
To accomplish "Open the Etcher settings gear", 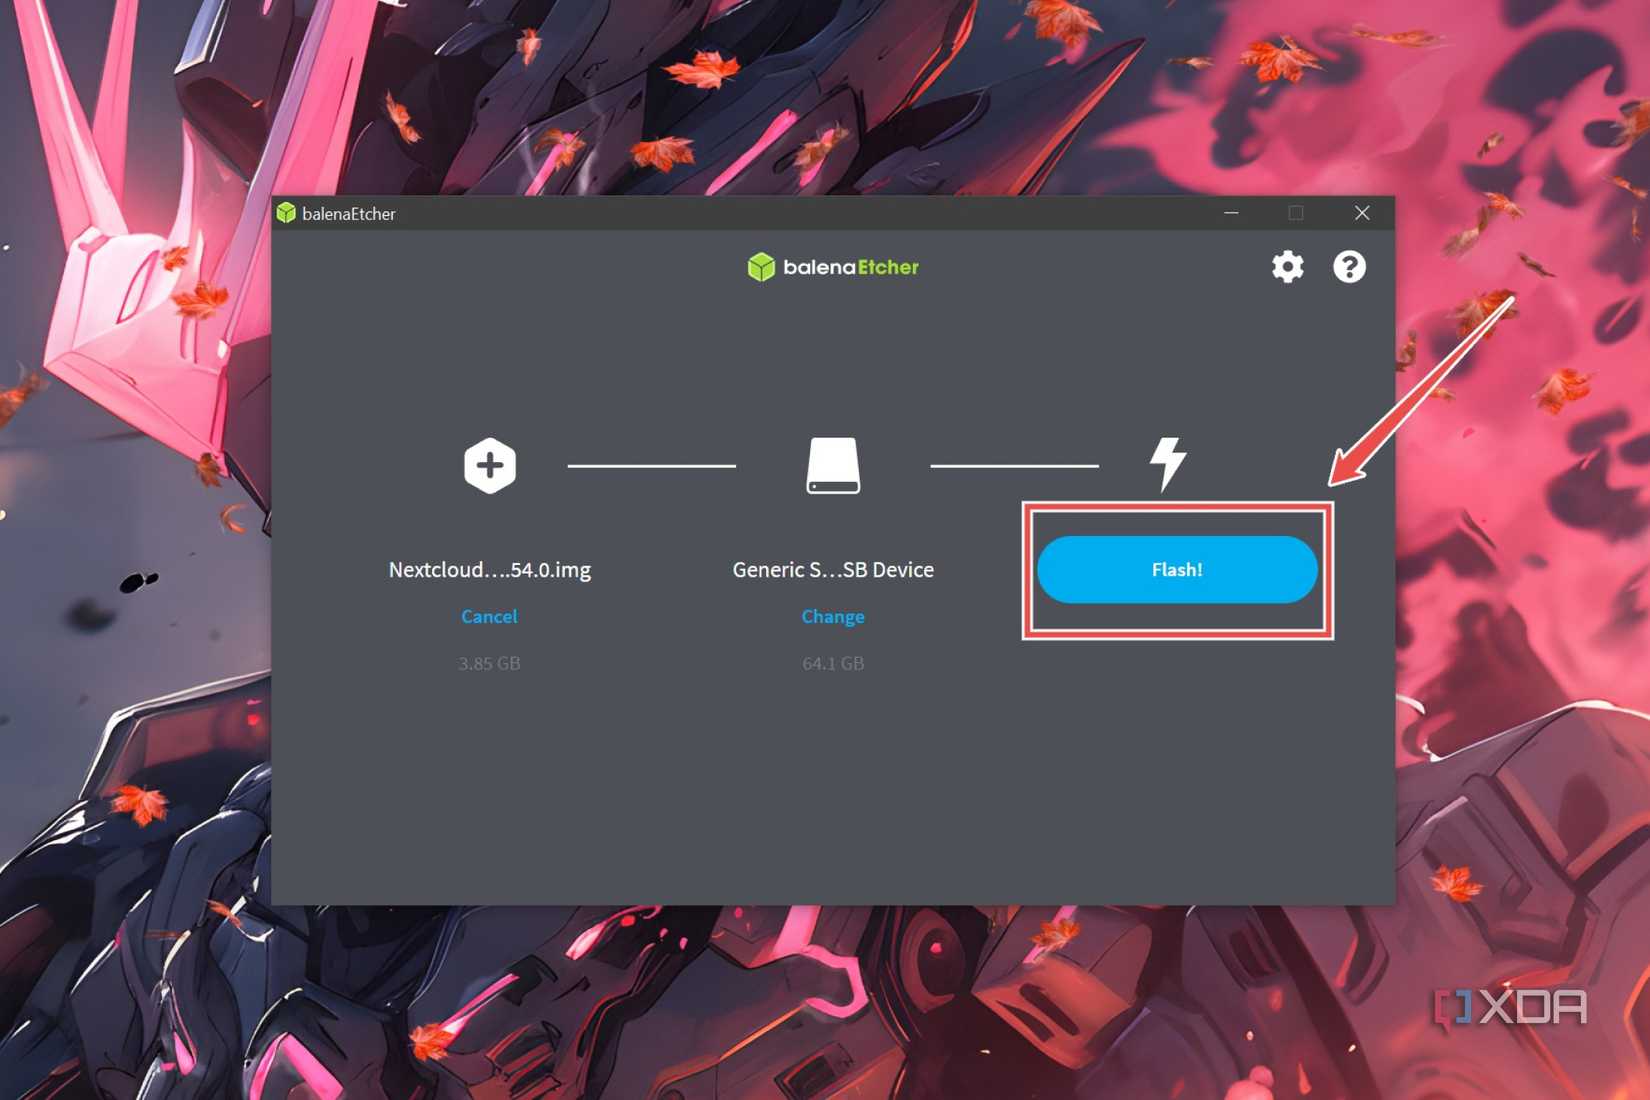I will (x=1288, y=267).
